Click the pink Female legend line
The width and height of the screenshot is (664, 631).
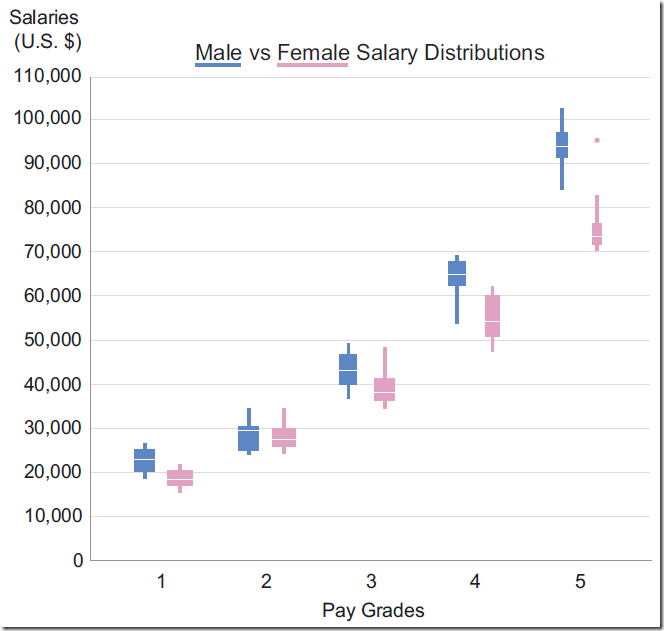click(x=313, y=65)
